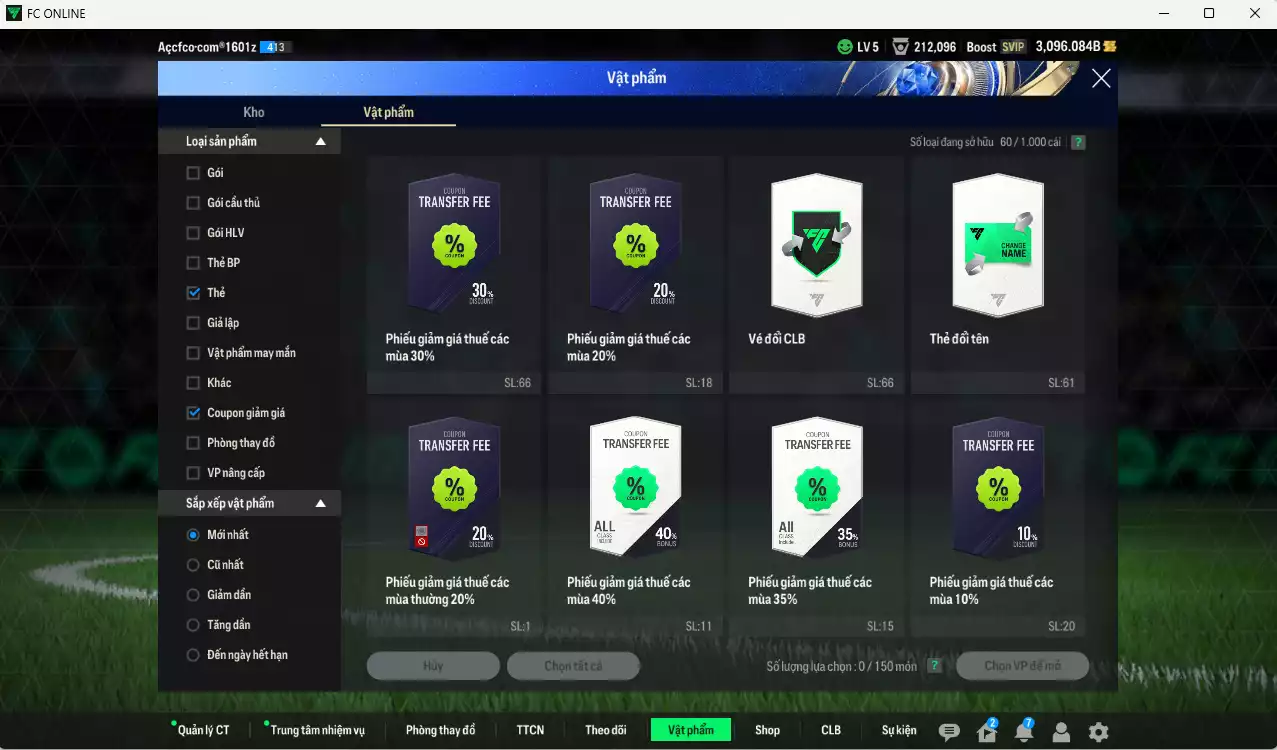Select the 40% transfer fee coupon card
Image resolution: width=1277 pixels, height=750 pixels.
(x=635, y=518)
